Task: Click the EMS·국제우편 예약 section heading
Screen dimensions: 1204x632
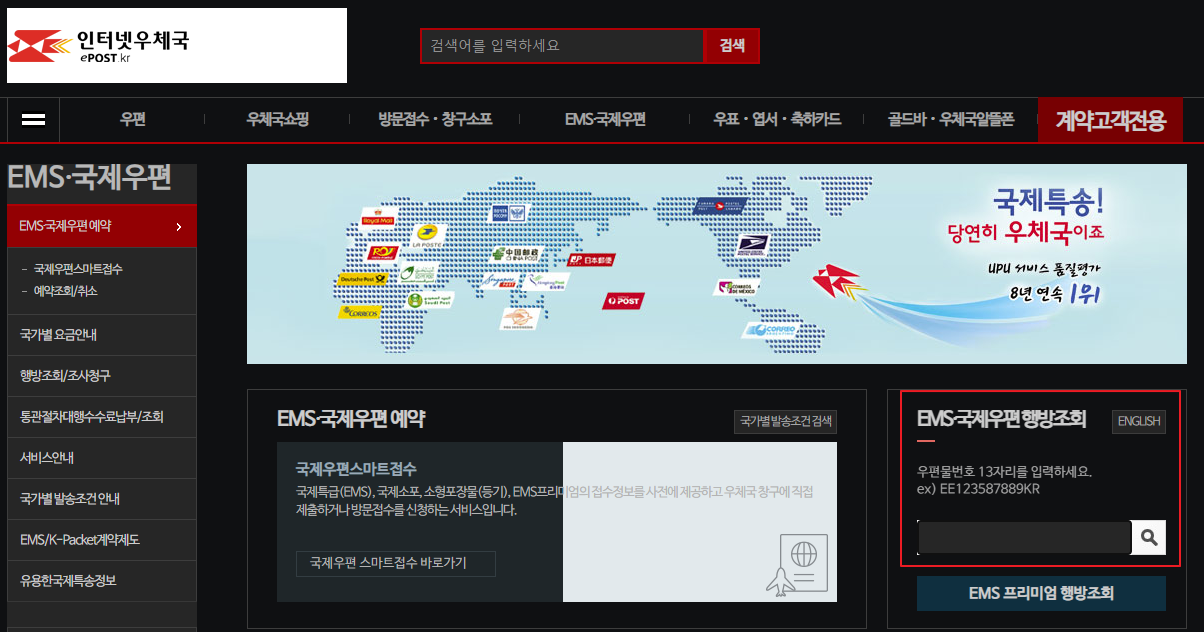Action: (x=351, y=419)
